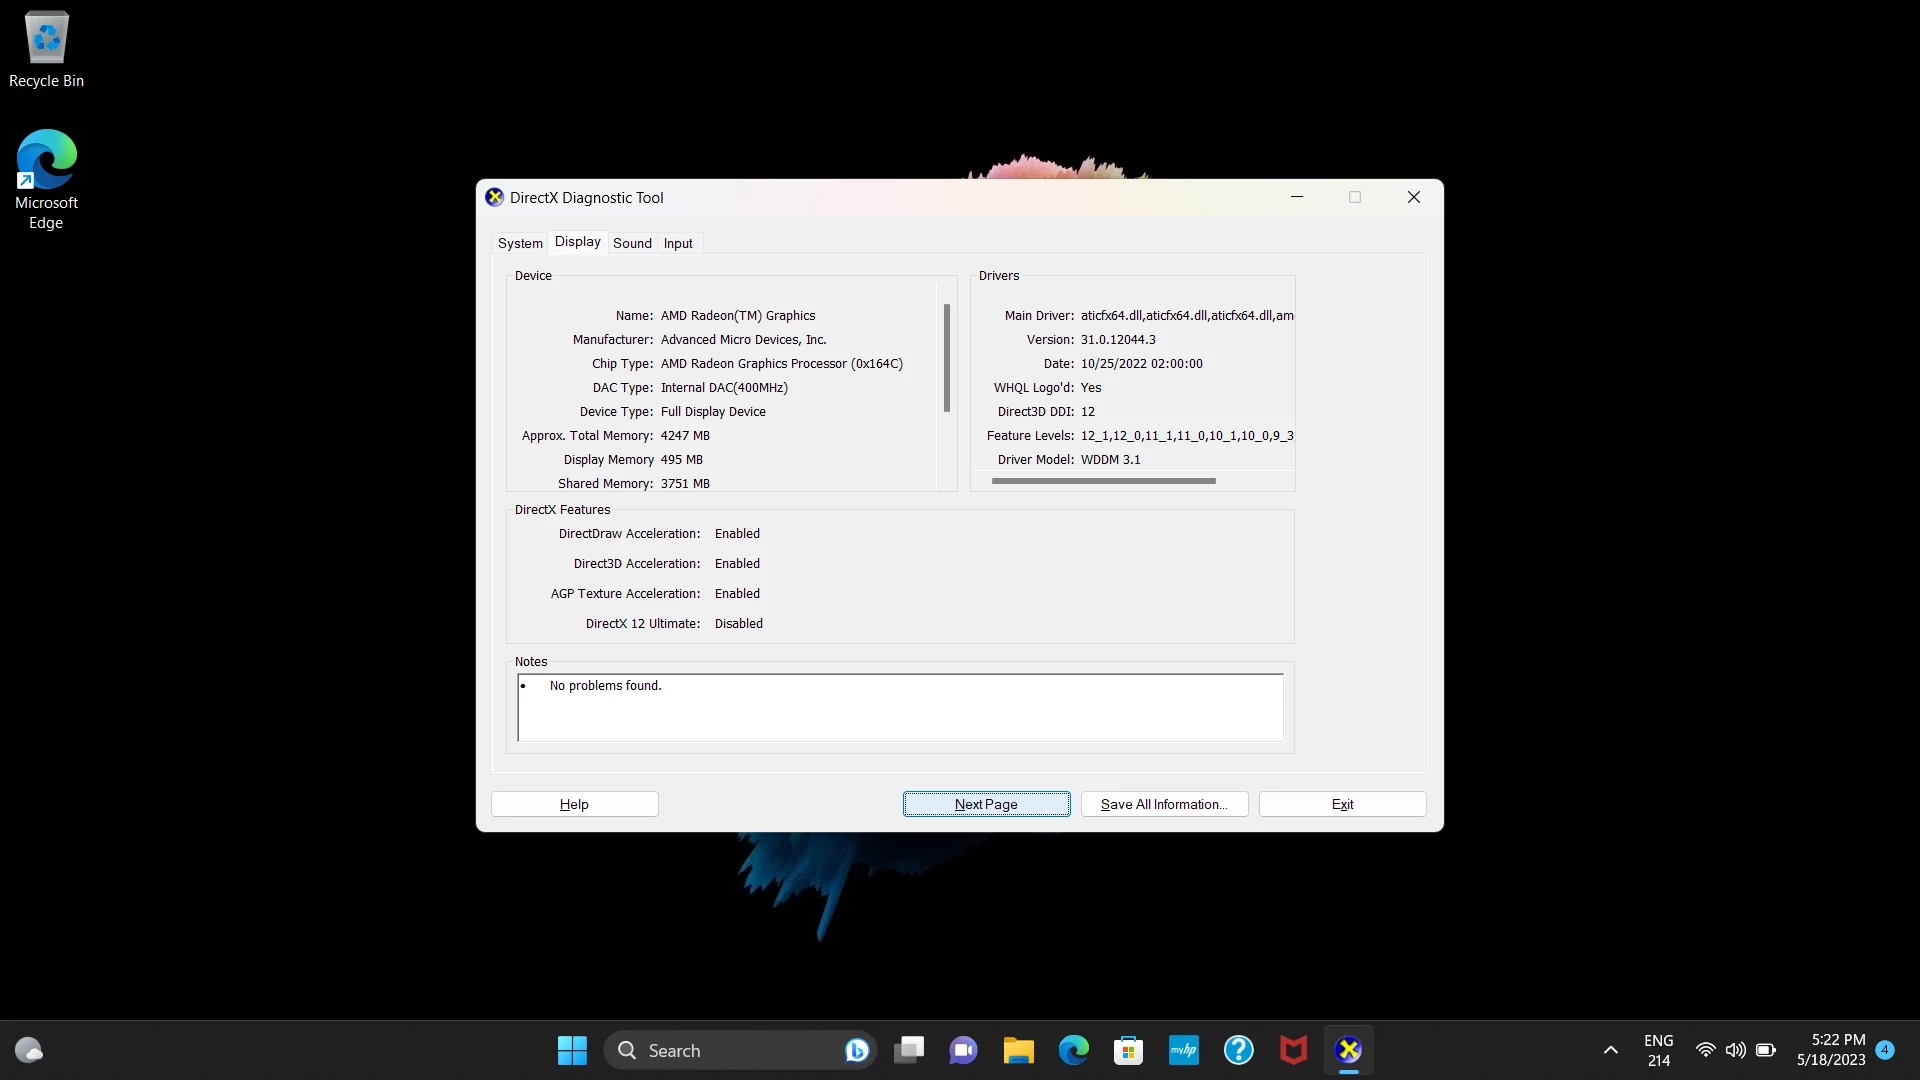This screenshot has height=1080, width=1920.
Task: Click the Next Page button
Action: pos(986,804)
